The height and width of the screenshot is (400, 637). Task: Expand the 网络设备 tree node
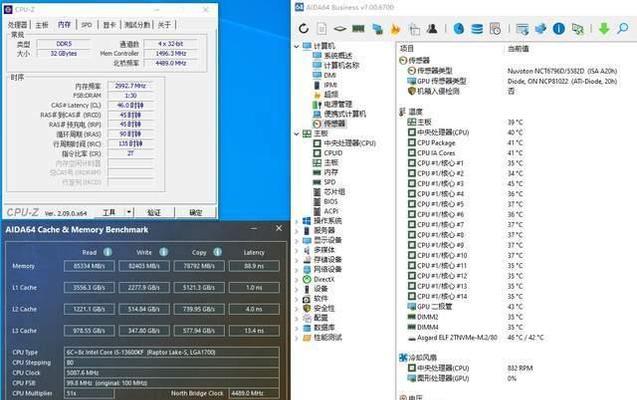[297, 270]
